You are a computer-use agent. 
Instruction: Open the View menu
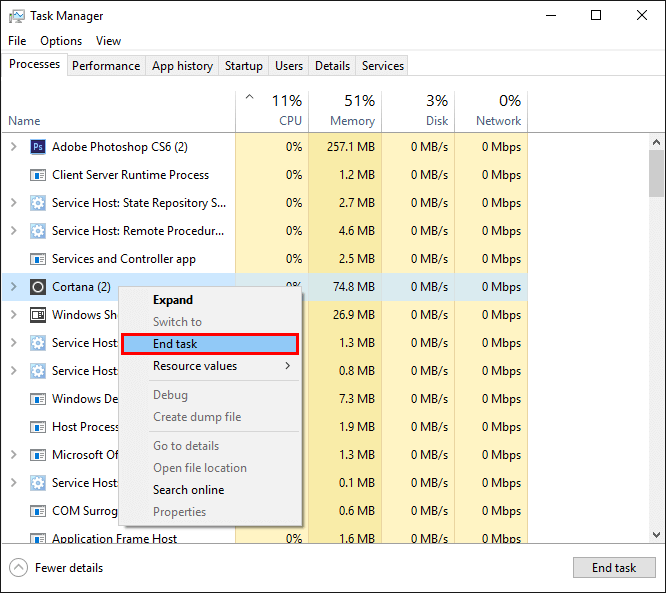(x=108, y=41)
